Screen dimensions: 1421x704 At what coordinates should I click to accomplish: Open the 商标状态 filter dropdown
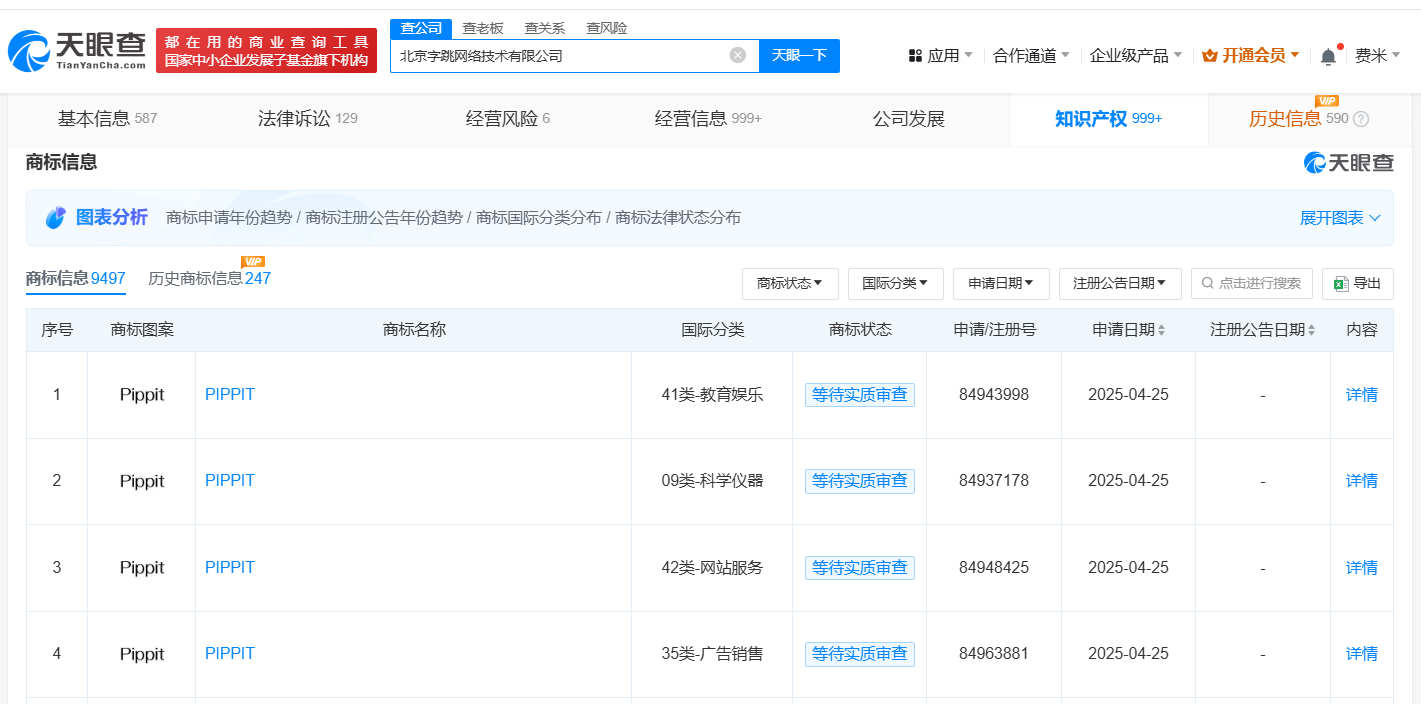coord(789,283)
